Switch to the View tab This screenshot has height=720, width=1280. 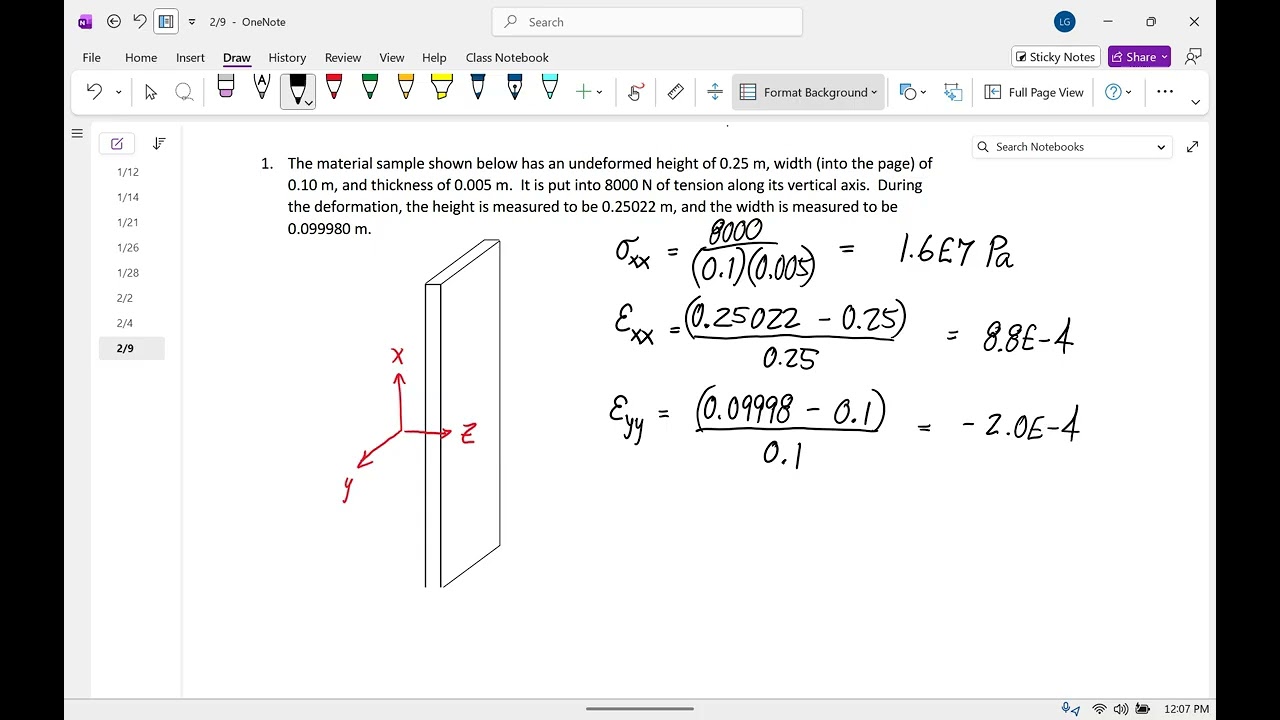click(x=392, y=57)
